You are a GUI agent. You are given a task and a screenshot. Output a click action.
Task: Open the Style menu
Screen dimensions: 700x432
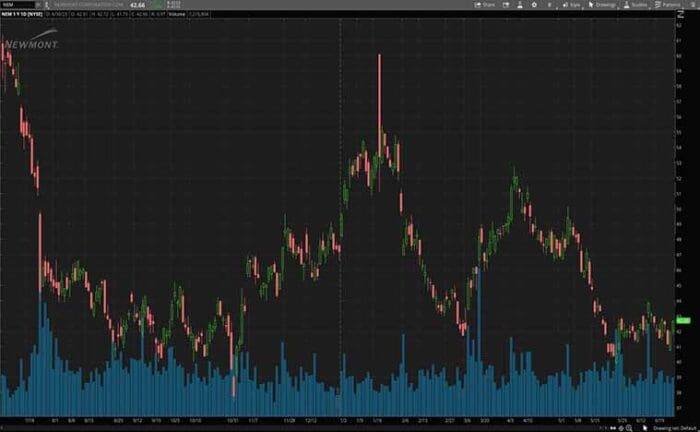coord(571,5)
